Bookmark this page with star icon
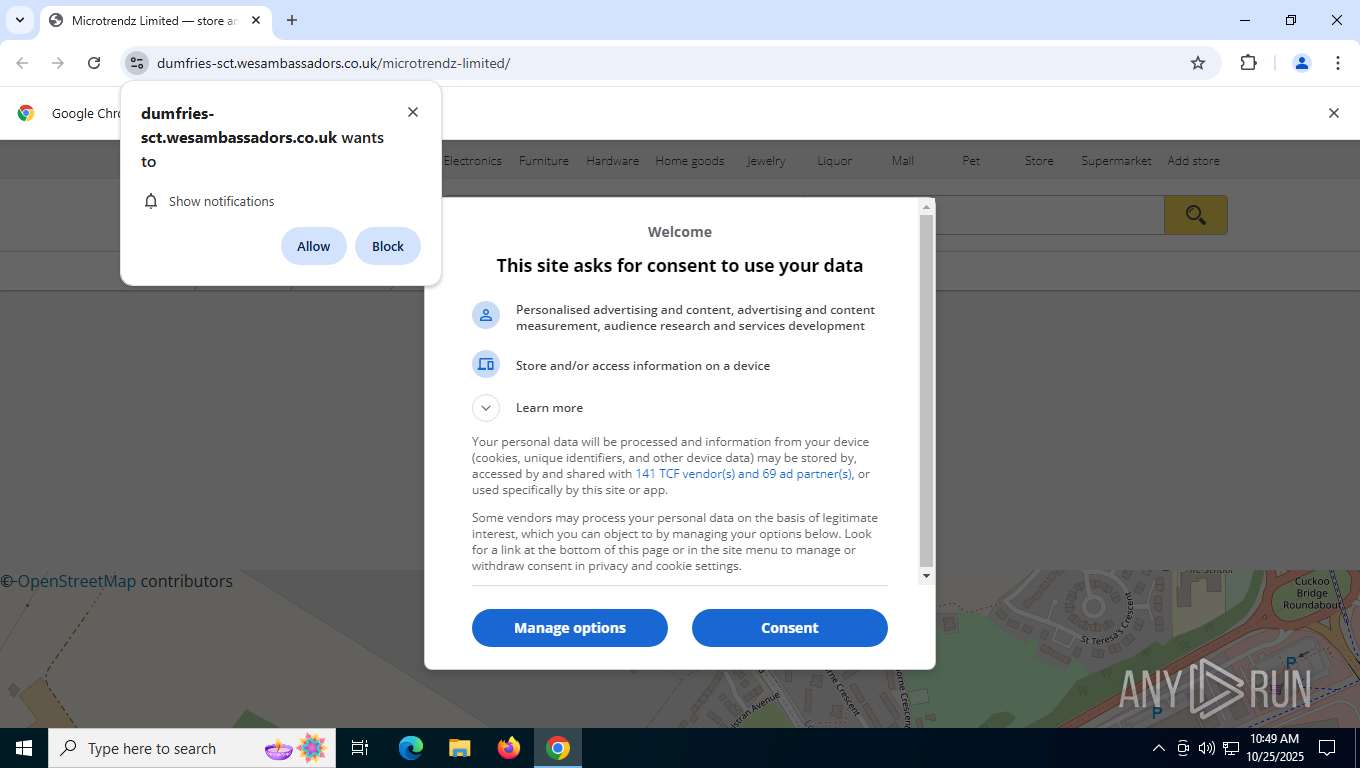Viewport: 1360px width, 768px height. tap(1198, 63)
